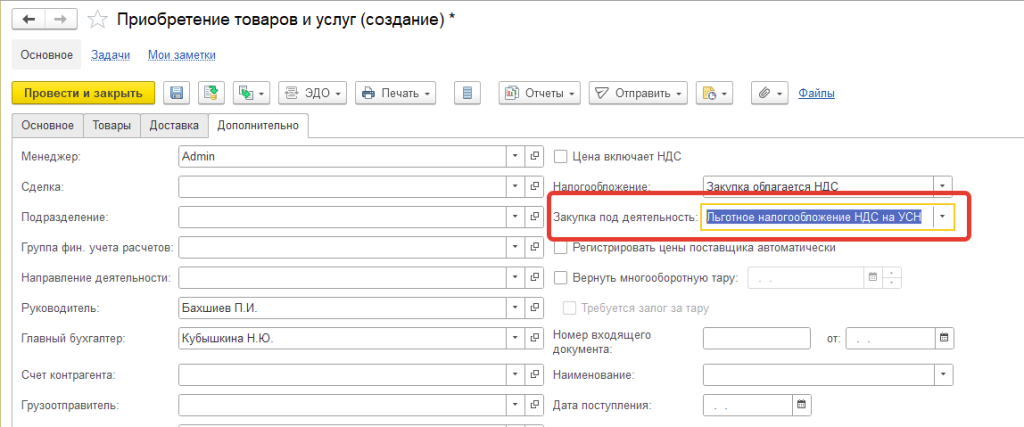Screen dimensions: 1024x427
Task: Open Мои заметки link
Action: (182, 55)
